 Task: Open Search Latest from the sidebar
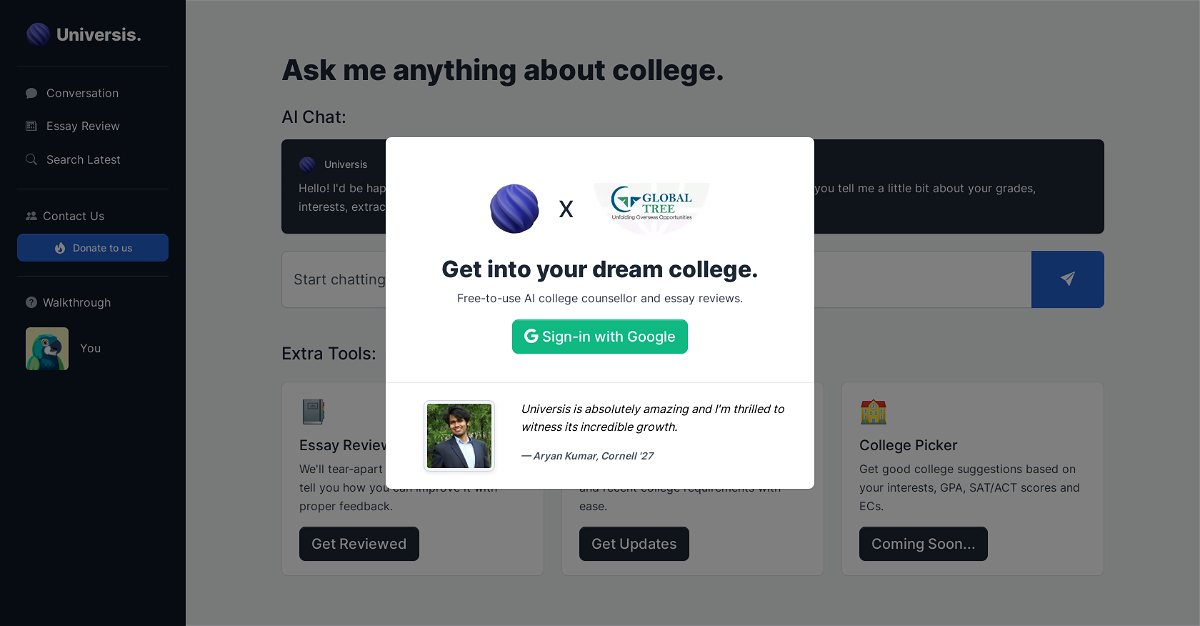tap(83, 160)
